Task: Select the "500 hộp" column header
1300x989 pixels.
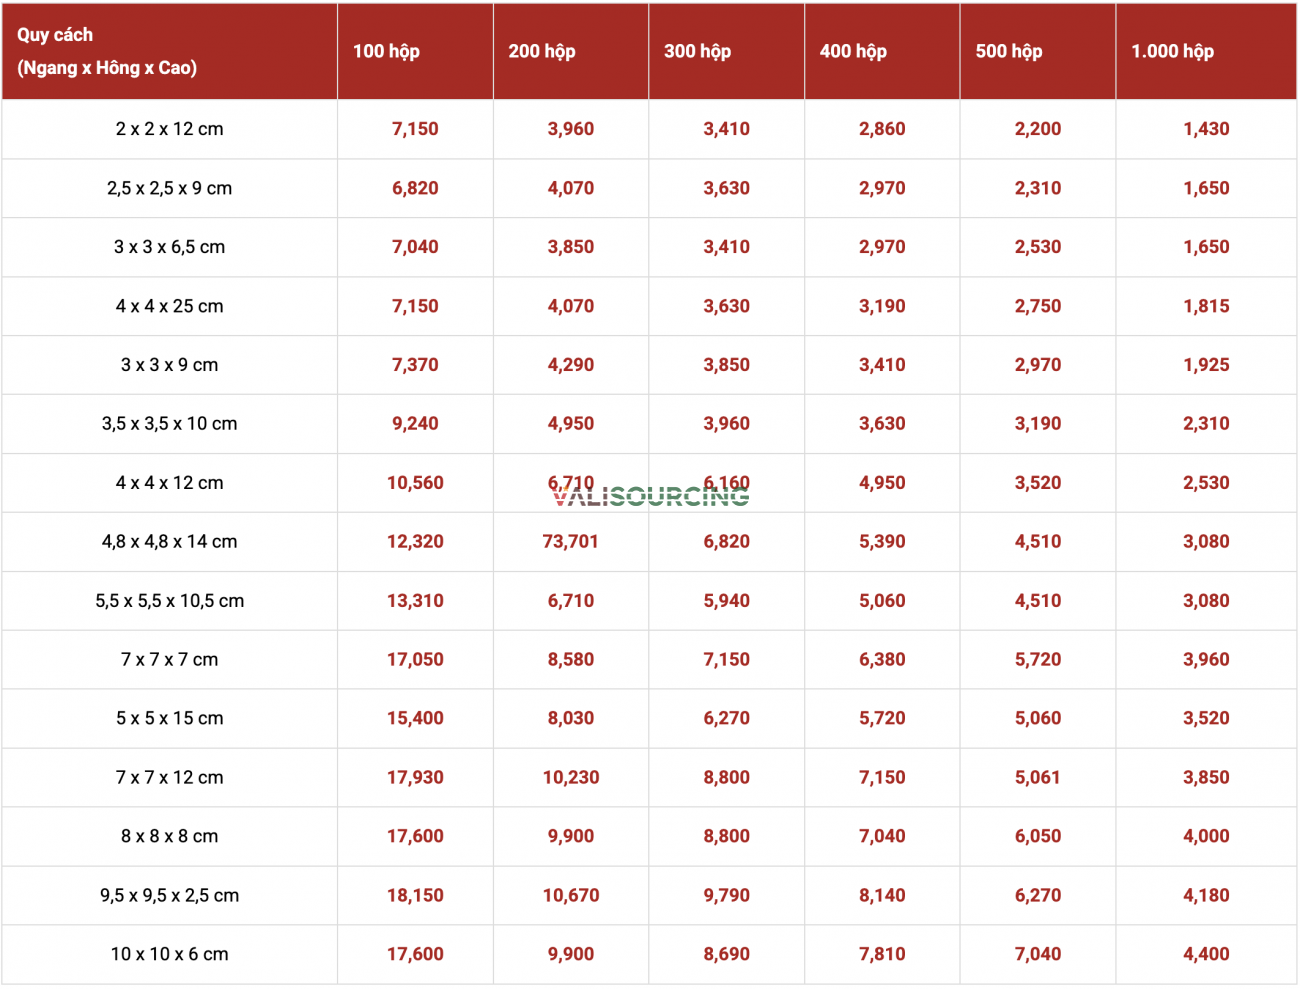Action: pos(1008,51)
